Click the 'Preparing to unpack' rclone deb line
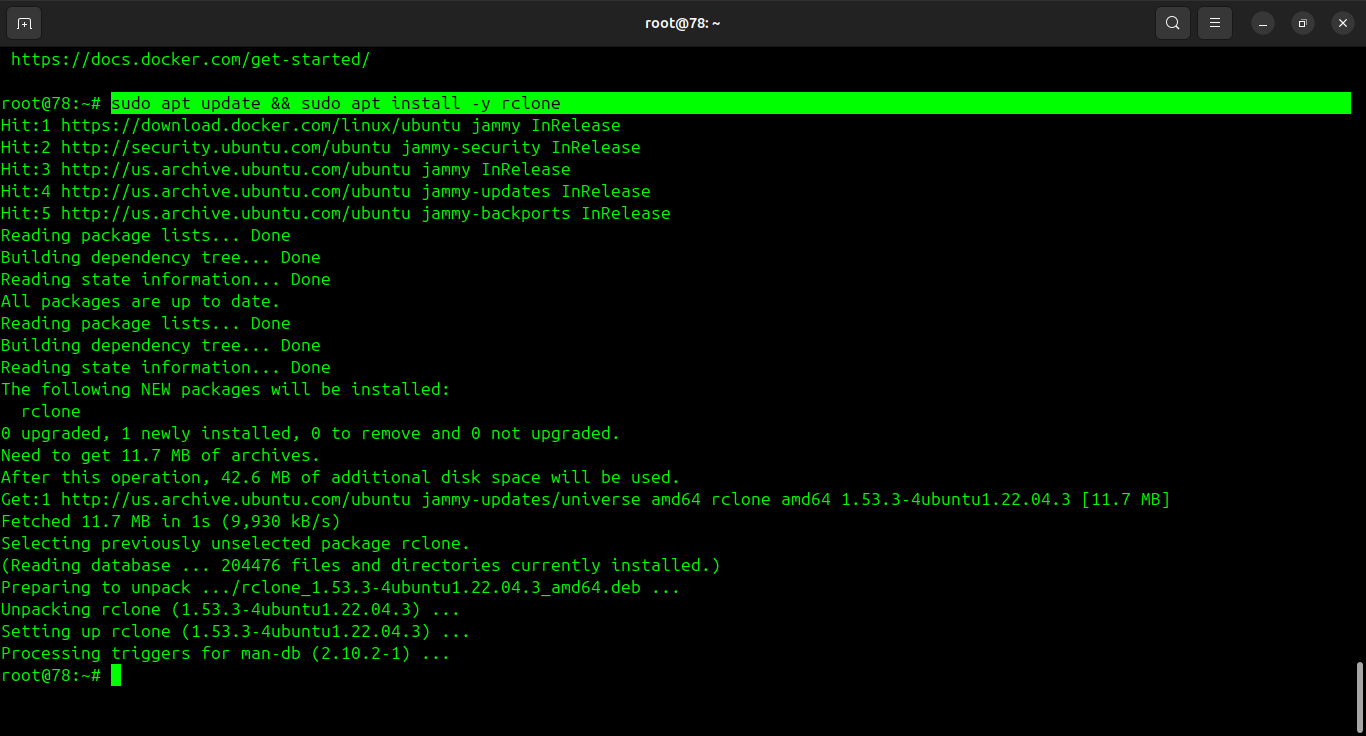The height and width of the screenshot is (736, 1366). coord(341,588)
